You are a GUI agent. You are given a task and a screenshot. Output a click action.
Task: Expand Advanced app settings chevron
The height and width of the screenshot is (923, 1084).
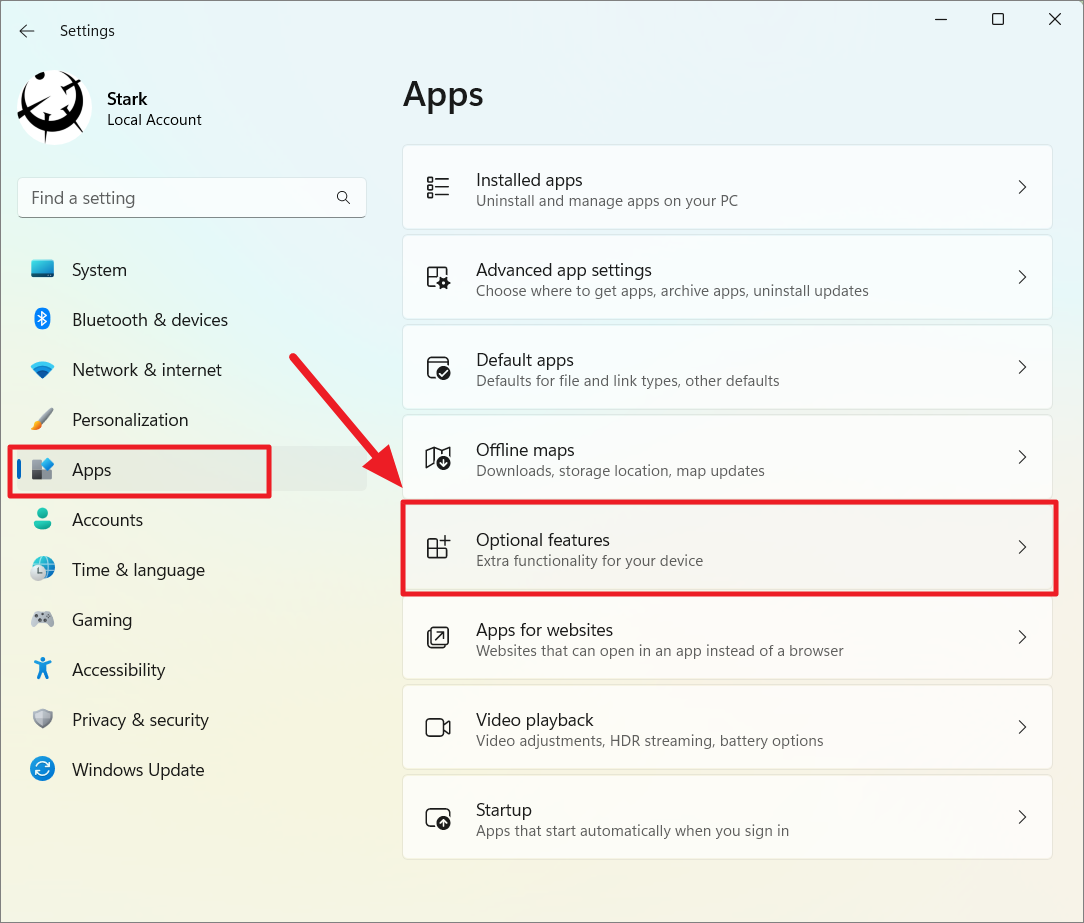1022,277
